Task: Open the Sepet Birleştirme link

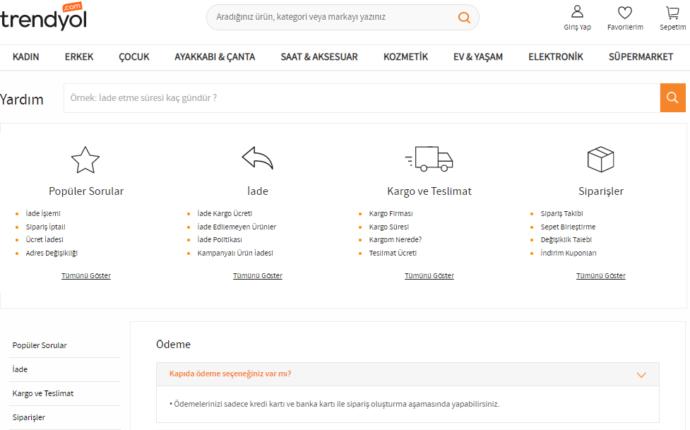Action: [568, 227]
